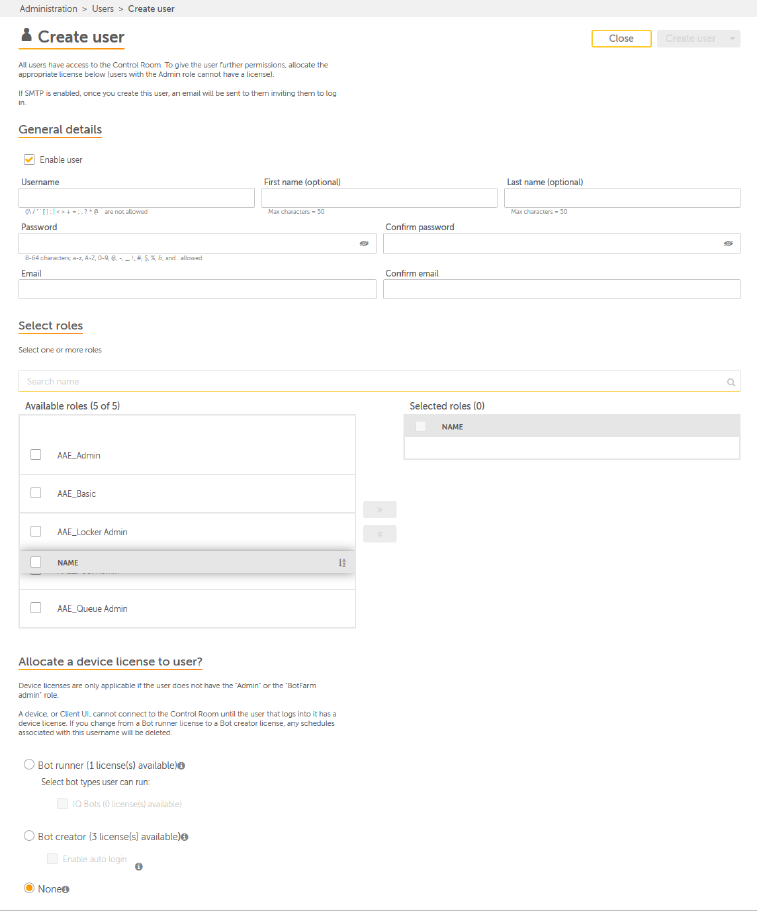Click info icon near Enable auto login

coord(138,867)
